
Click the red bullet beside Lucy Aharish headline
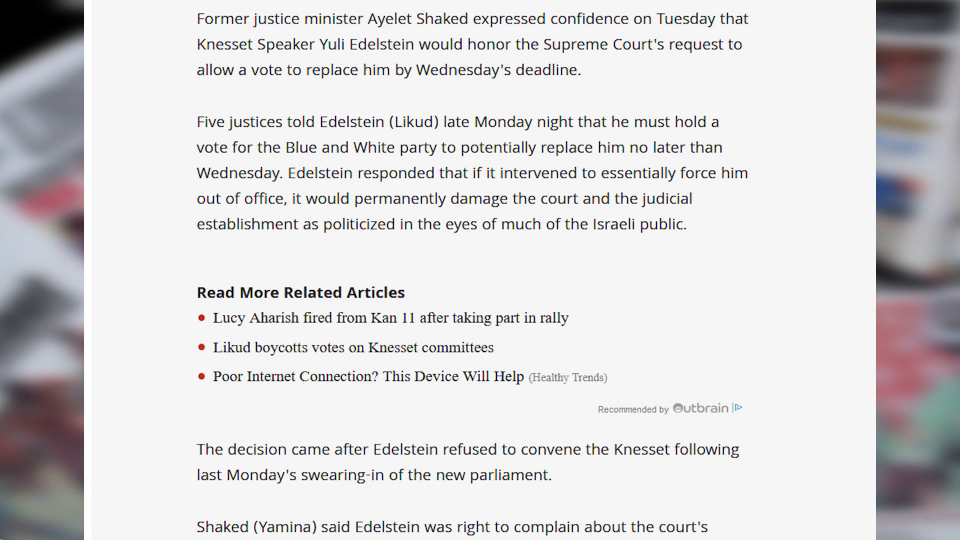[201, 318]
